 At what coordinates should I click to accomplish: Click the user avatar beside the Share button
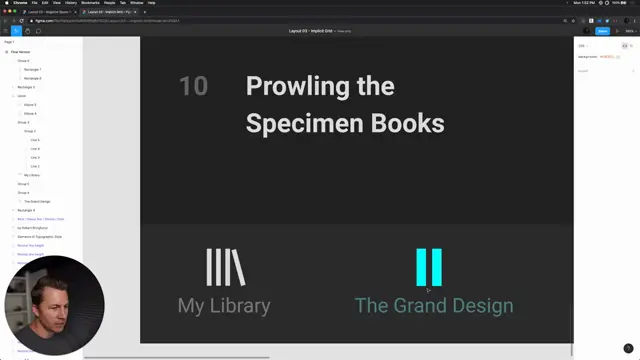pos(587,31)
